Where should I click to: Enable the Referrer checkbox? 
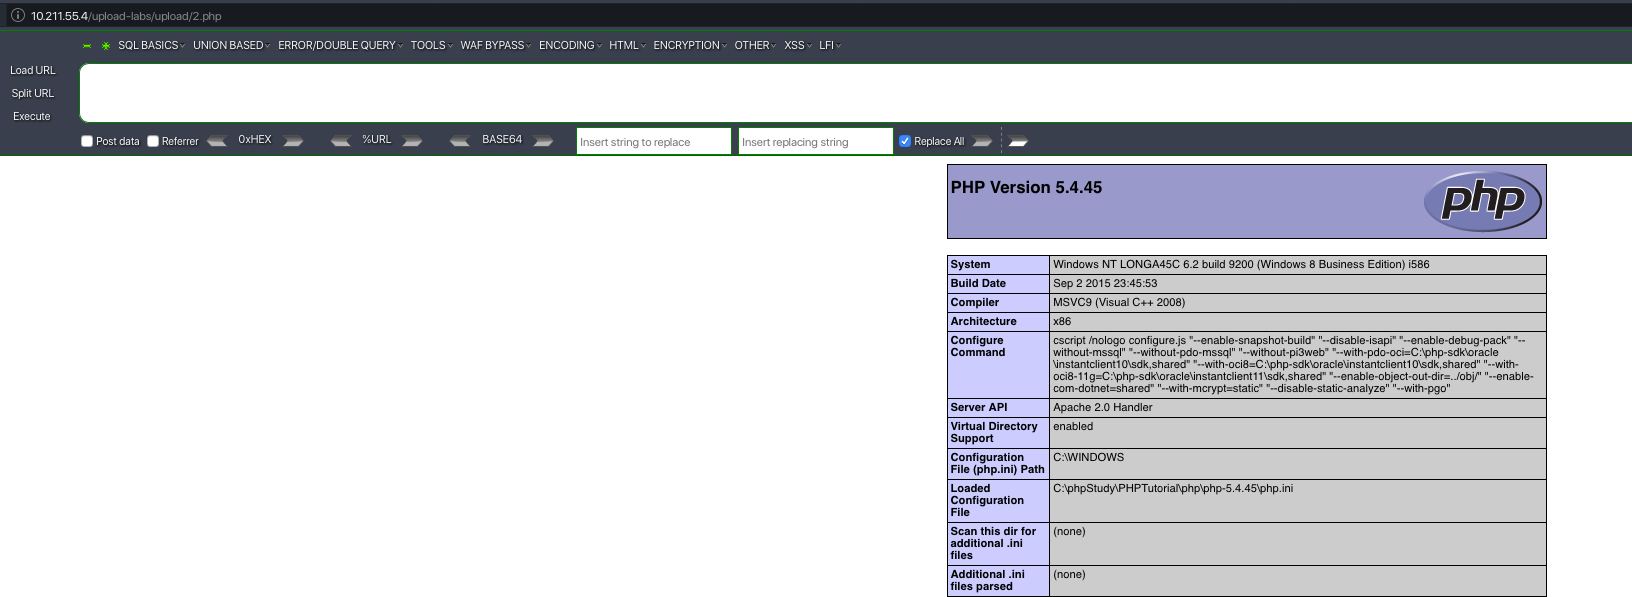pyautogui.click(x=153, y=141)
